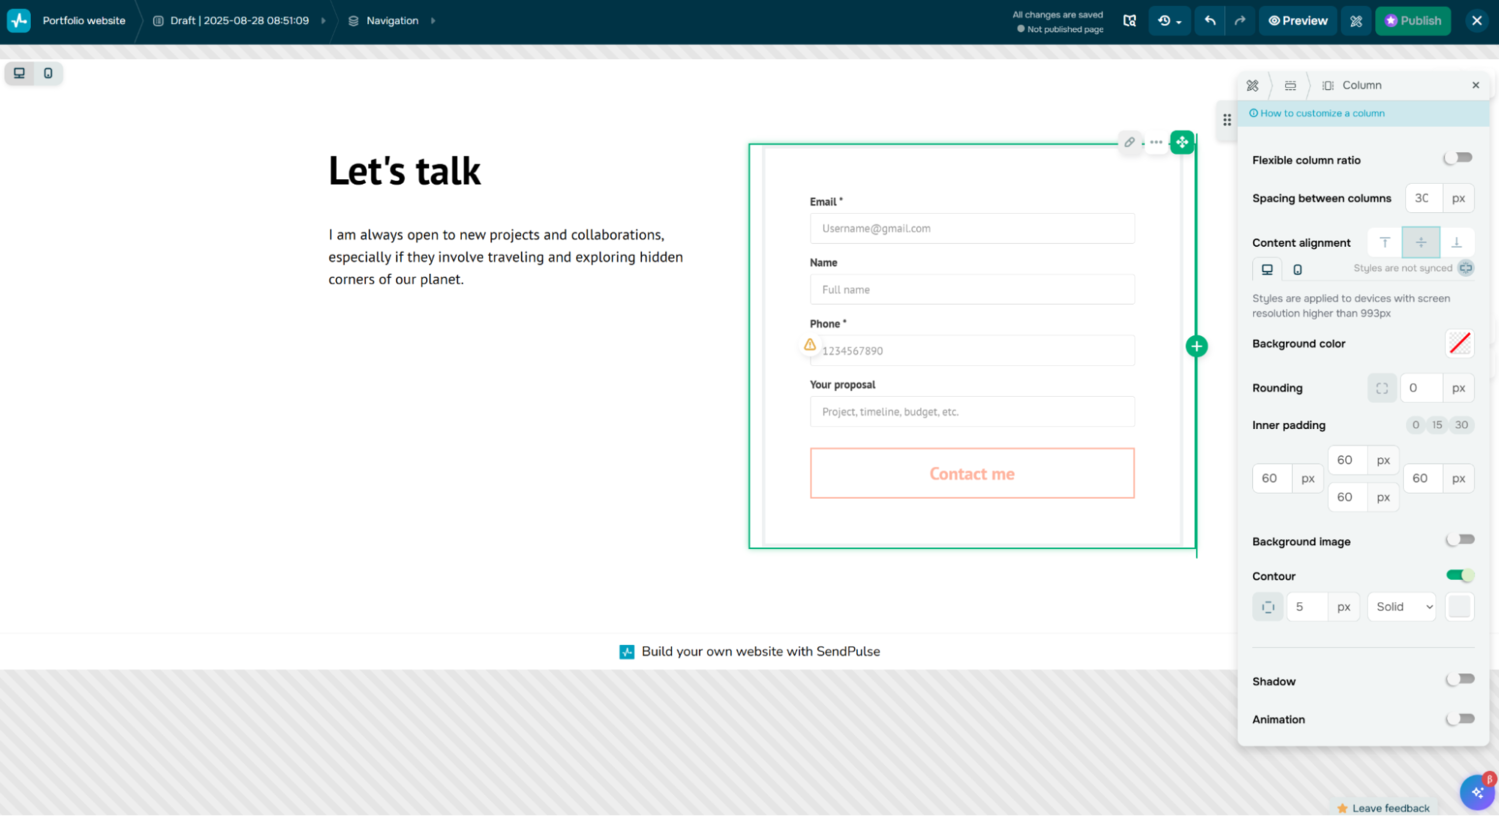
Task: Turn on Flexible column ratio
Action: [x=1457, y=157]
